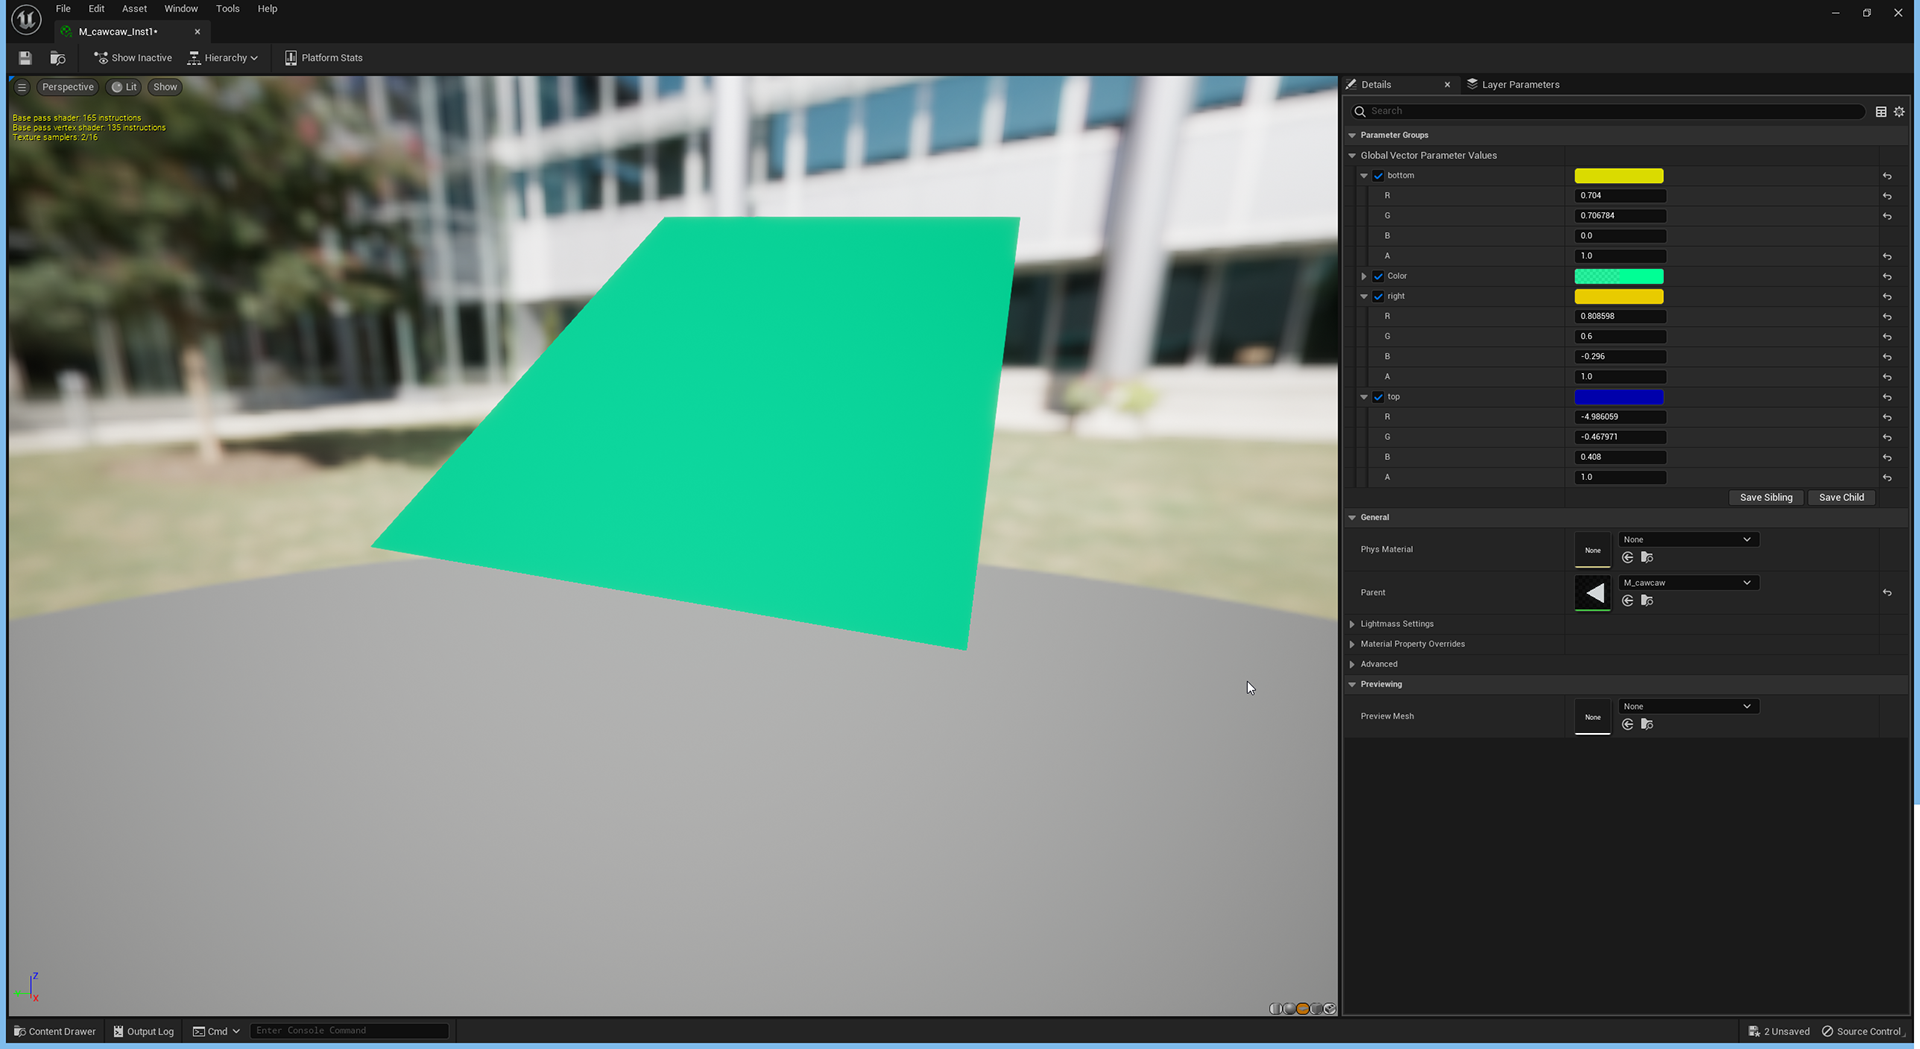
Task: Toggle details property matrix table icon
Action: click(x=1881, y=112)
